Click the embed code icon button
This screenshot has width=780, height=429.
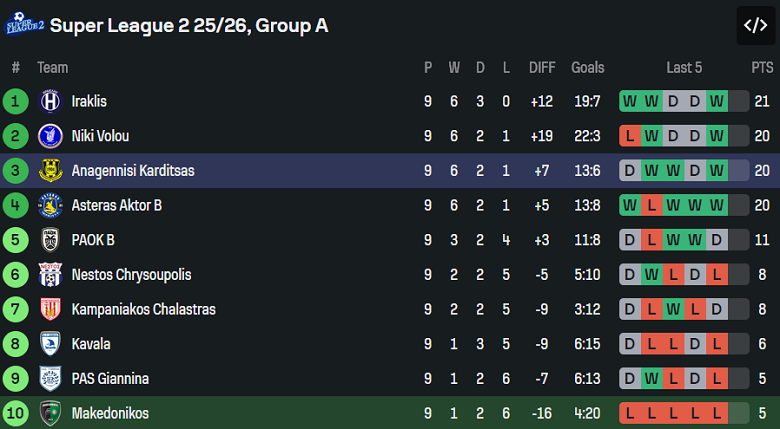tap(754, 26)
